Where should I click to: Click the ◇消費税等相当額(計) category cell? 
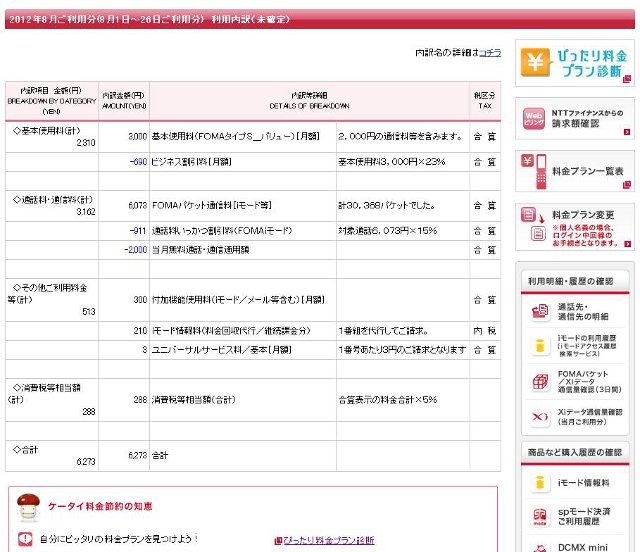point(52,400)
